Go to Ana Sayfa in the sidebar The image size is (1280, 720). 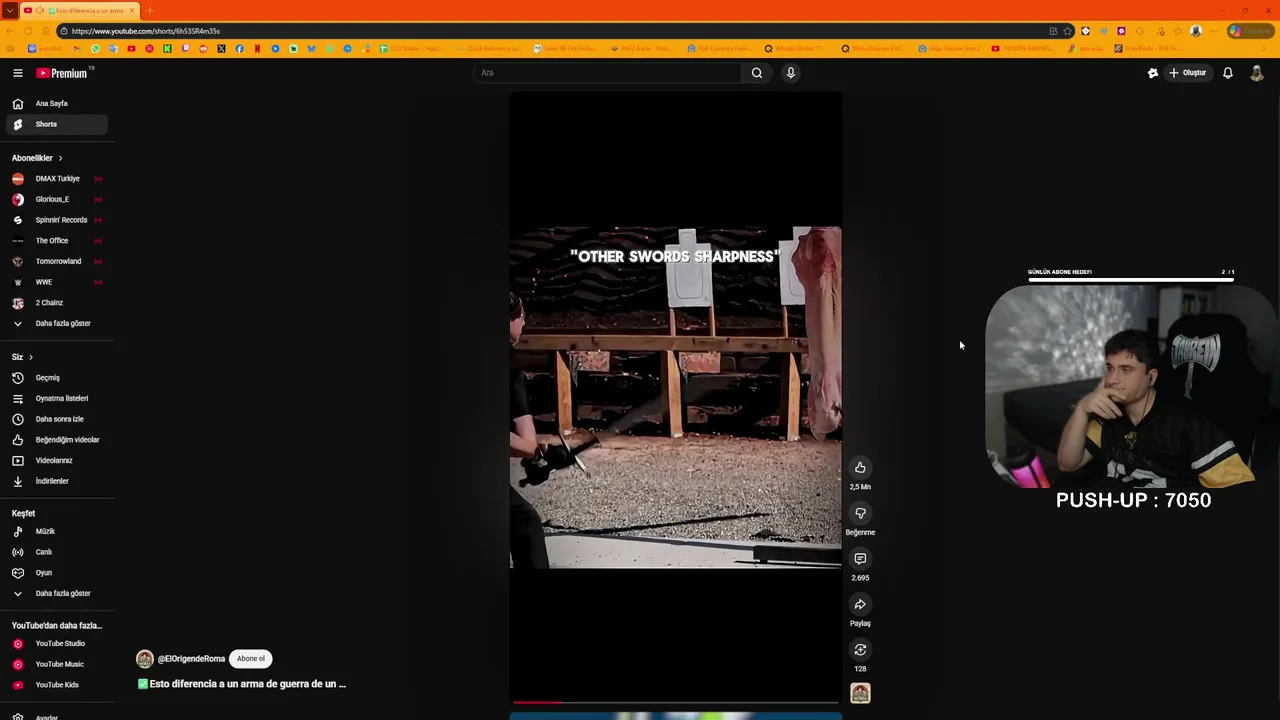tap(57, 104)
